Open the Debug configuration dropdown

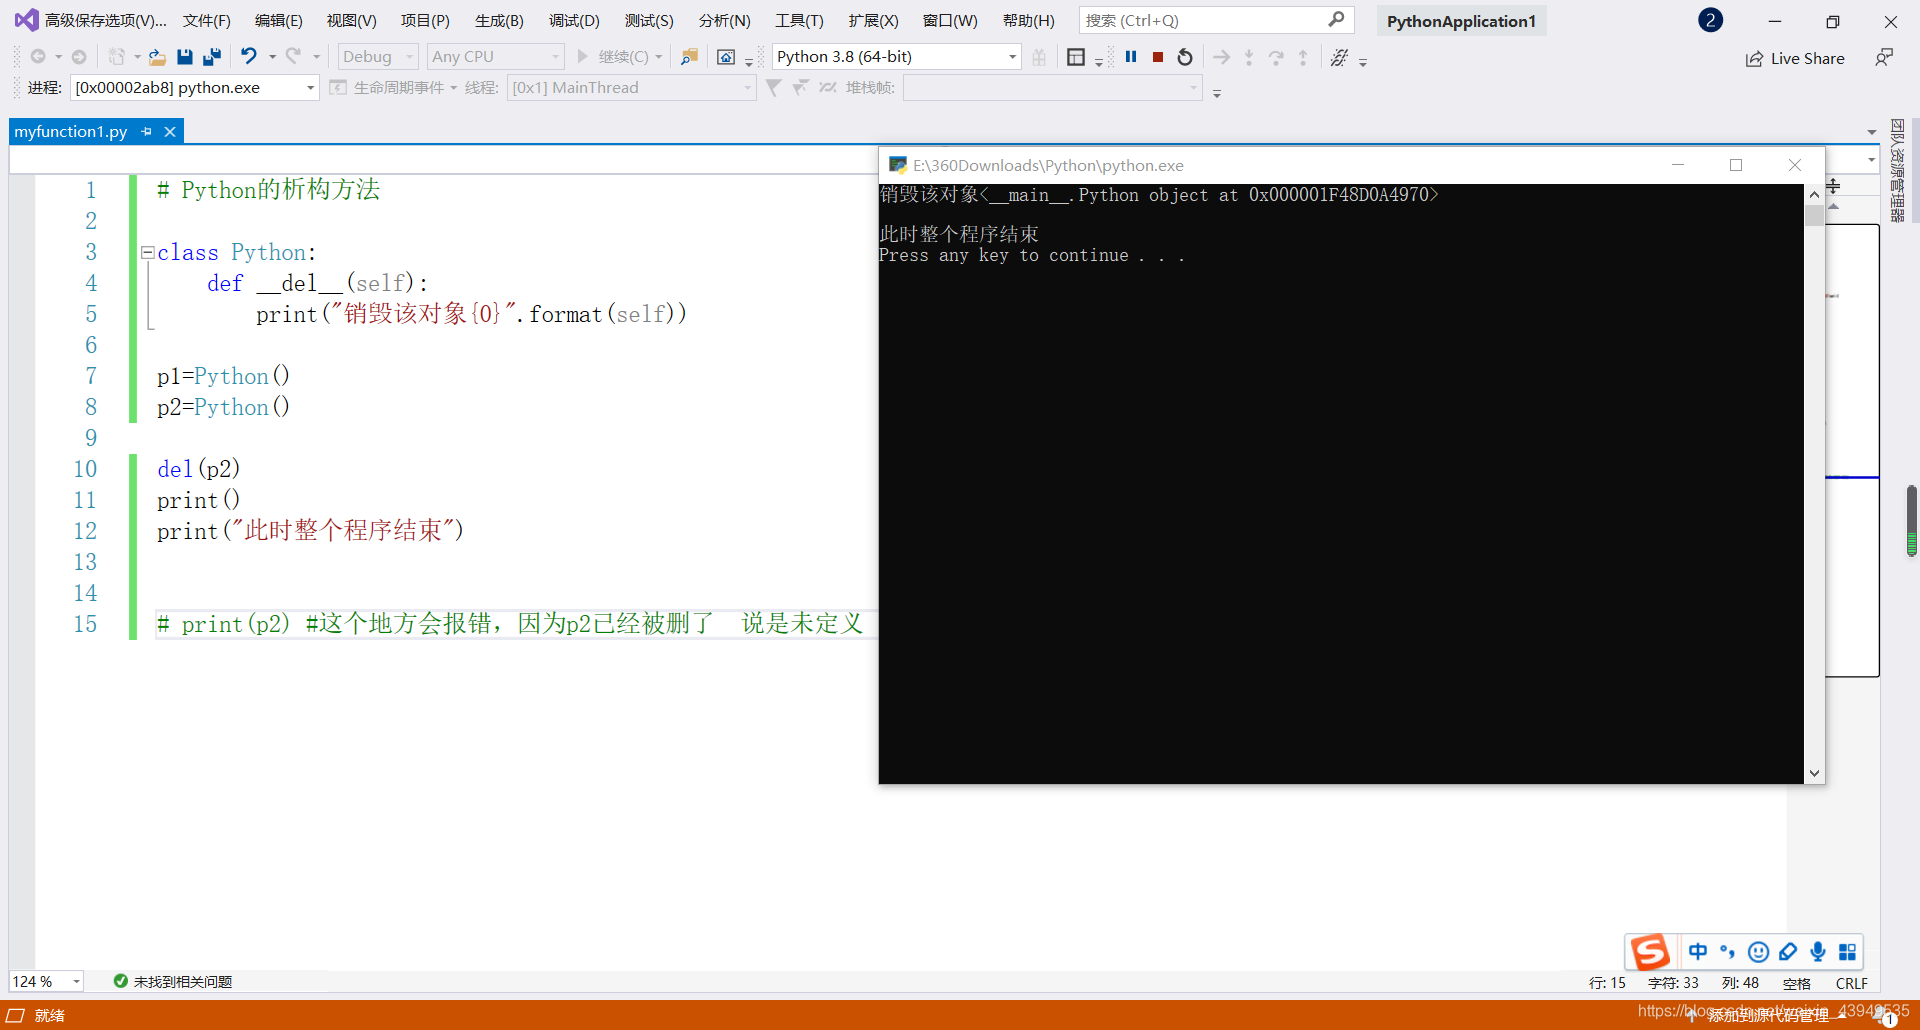pos(378,57)
